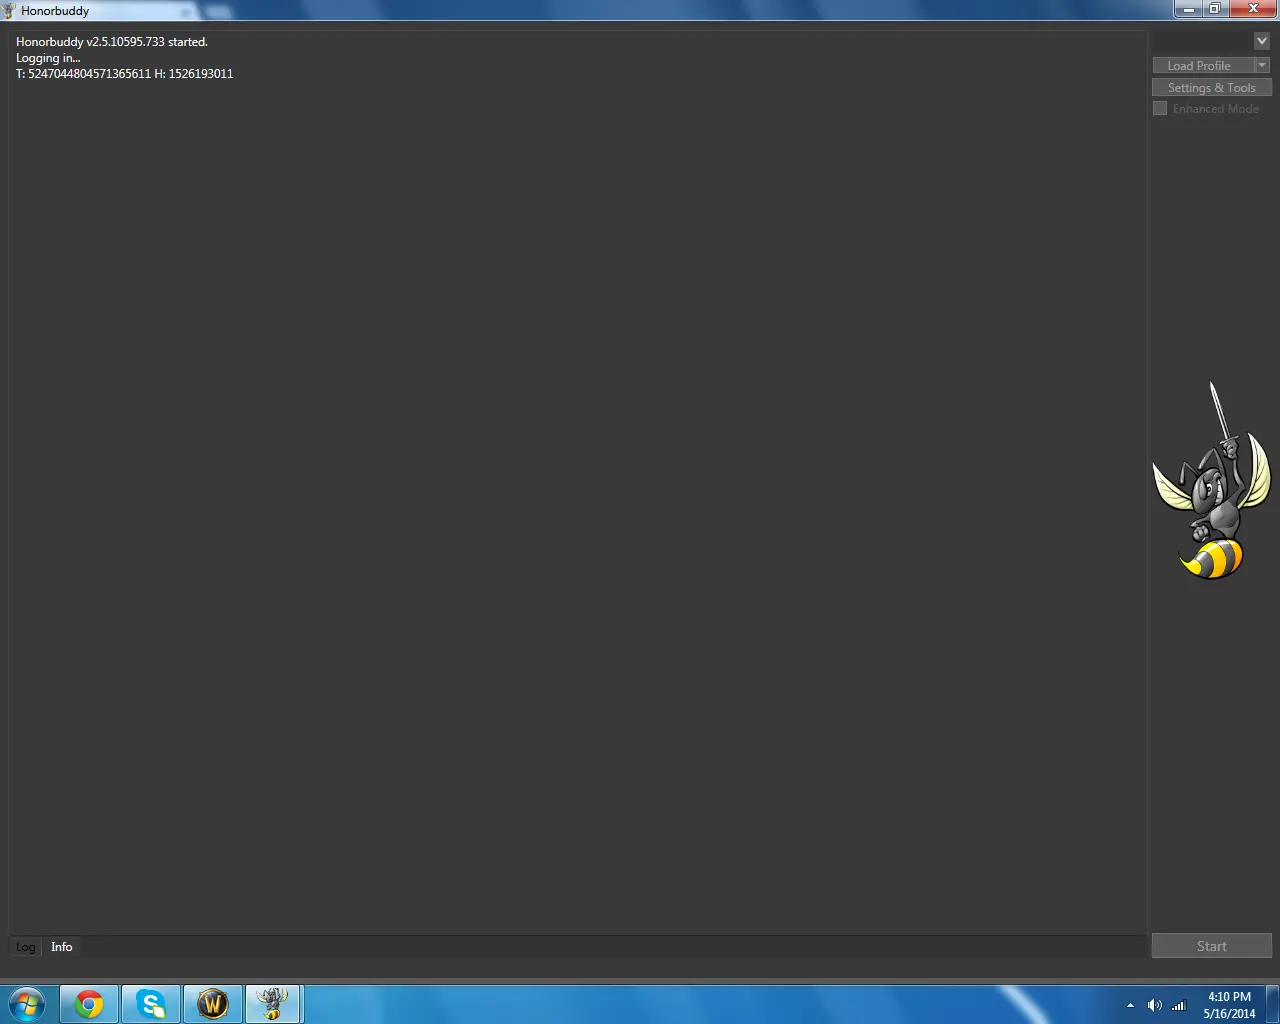Minimize the Honorbuddy window

tap(1188, 8)
